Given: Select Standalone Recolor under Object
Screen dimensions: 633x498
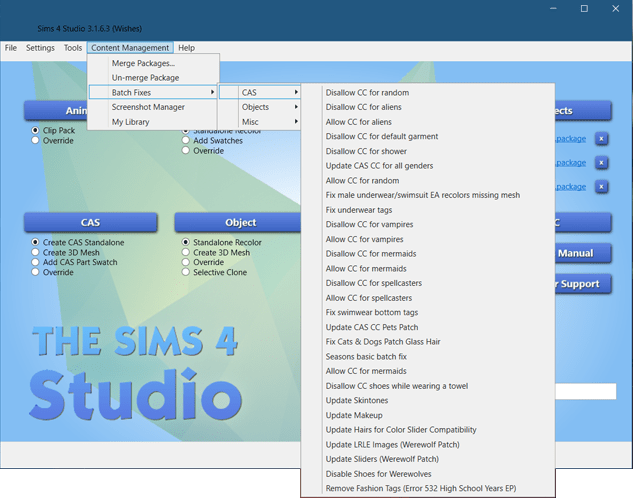Looking at the screenshot, I should click(185, 242).
